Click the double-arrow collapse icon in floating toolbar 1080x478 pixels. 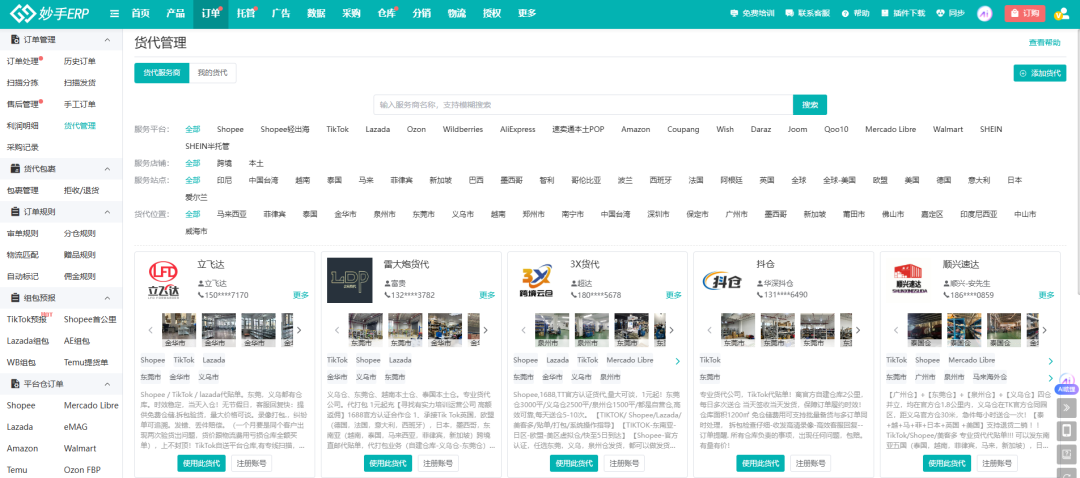1066,407
